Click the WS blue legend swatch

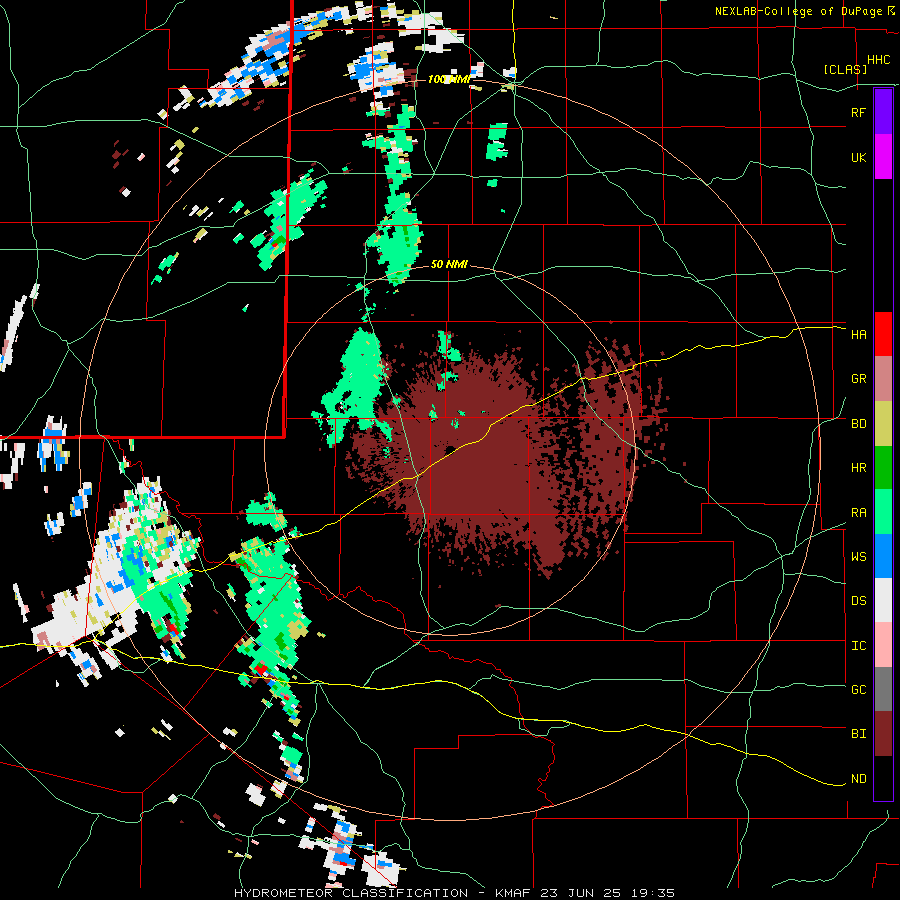[883, 556]
